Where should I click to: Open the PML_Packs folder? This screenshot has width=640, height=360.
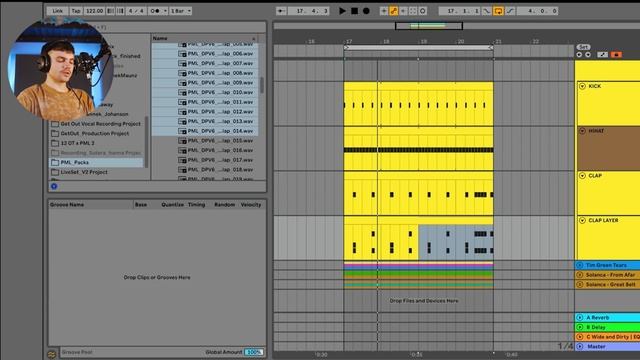(x=97, y=162)
